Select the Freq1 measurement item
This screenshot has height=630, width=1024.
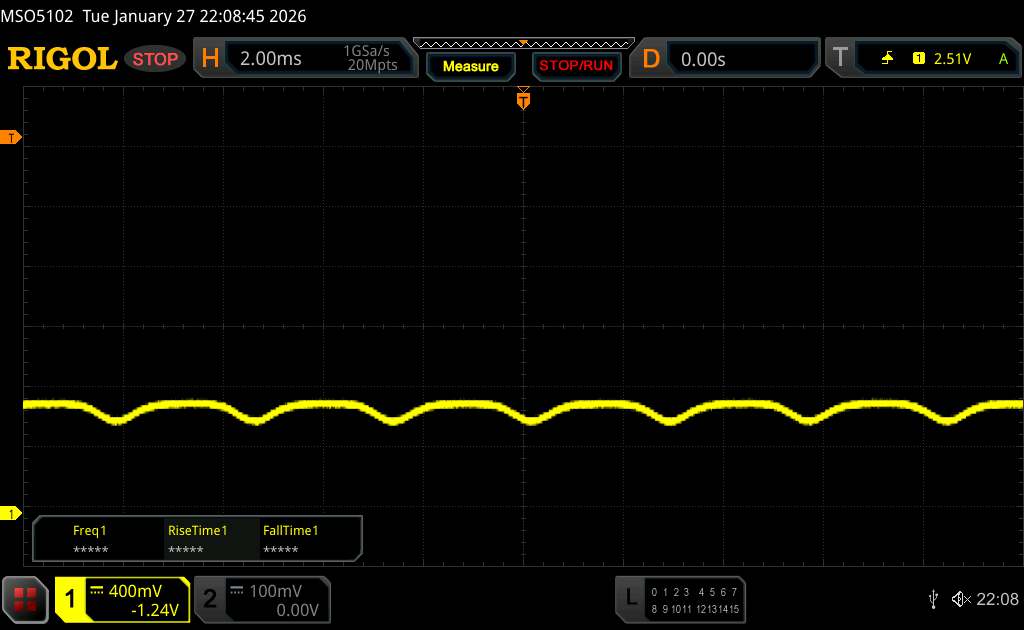click(90, 540)
